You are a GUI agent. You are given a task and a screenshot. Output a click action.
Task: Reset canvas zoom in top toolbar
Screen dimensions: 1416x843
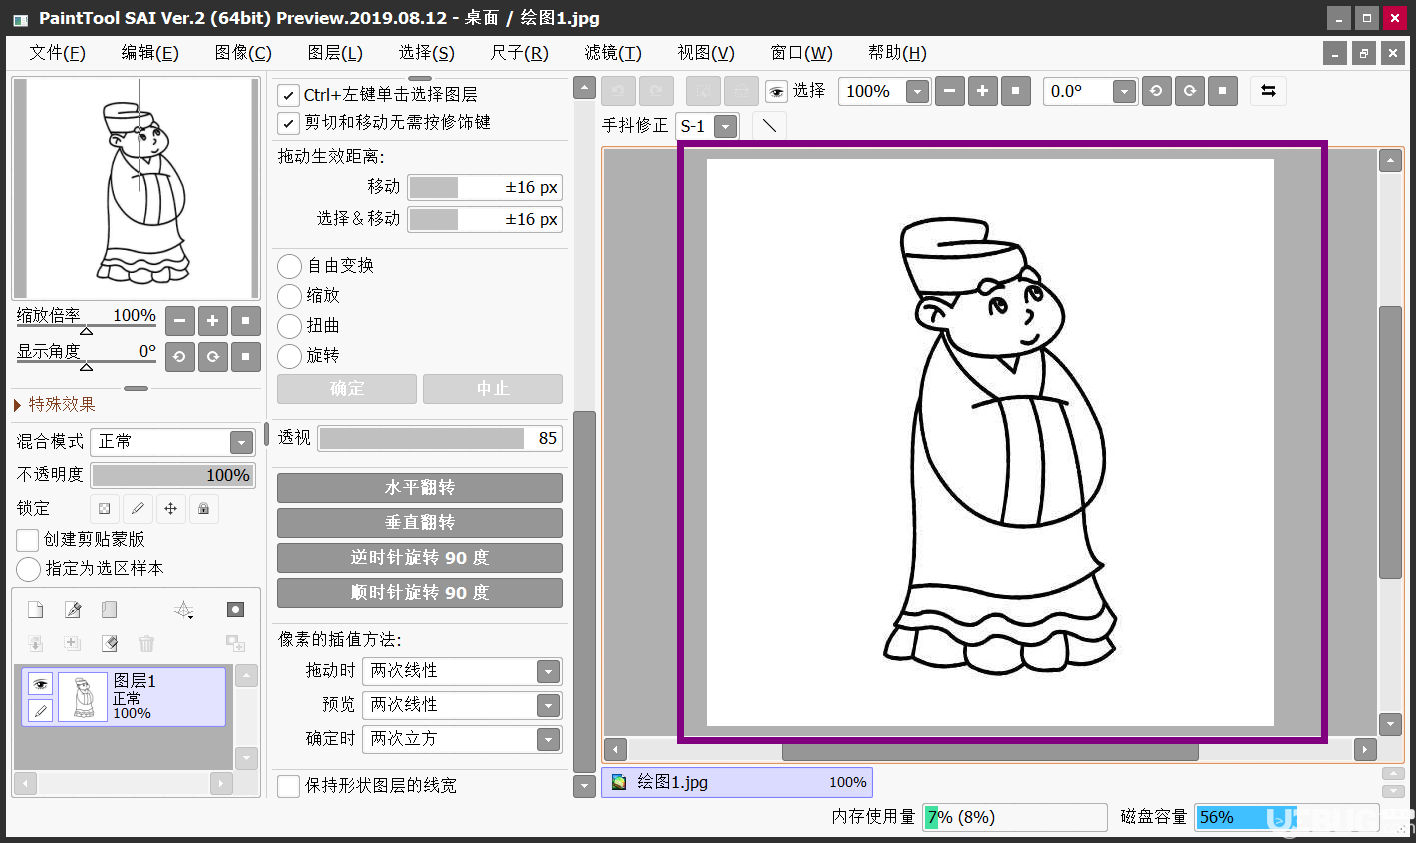pos(1016,91)
